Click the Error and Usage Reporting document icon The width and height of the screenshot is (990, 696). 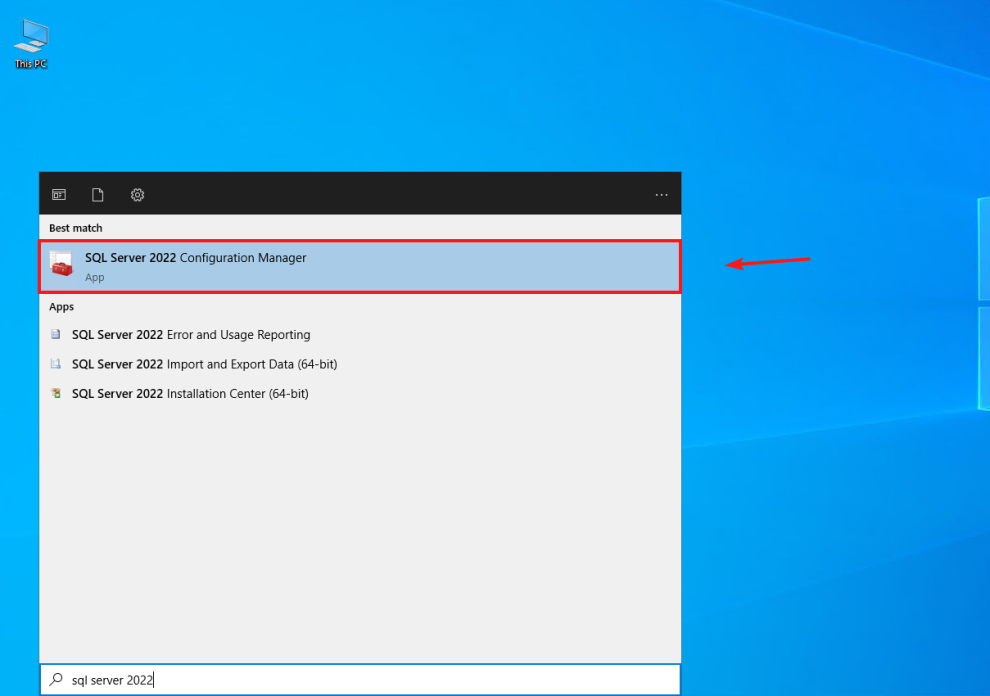pyautogui.click(x=56, y=334)
